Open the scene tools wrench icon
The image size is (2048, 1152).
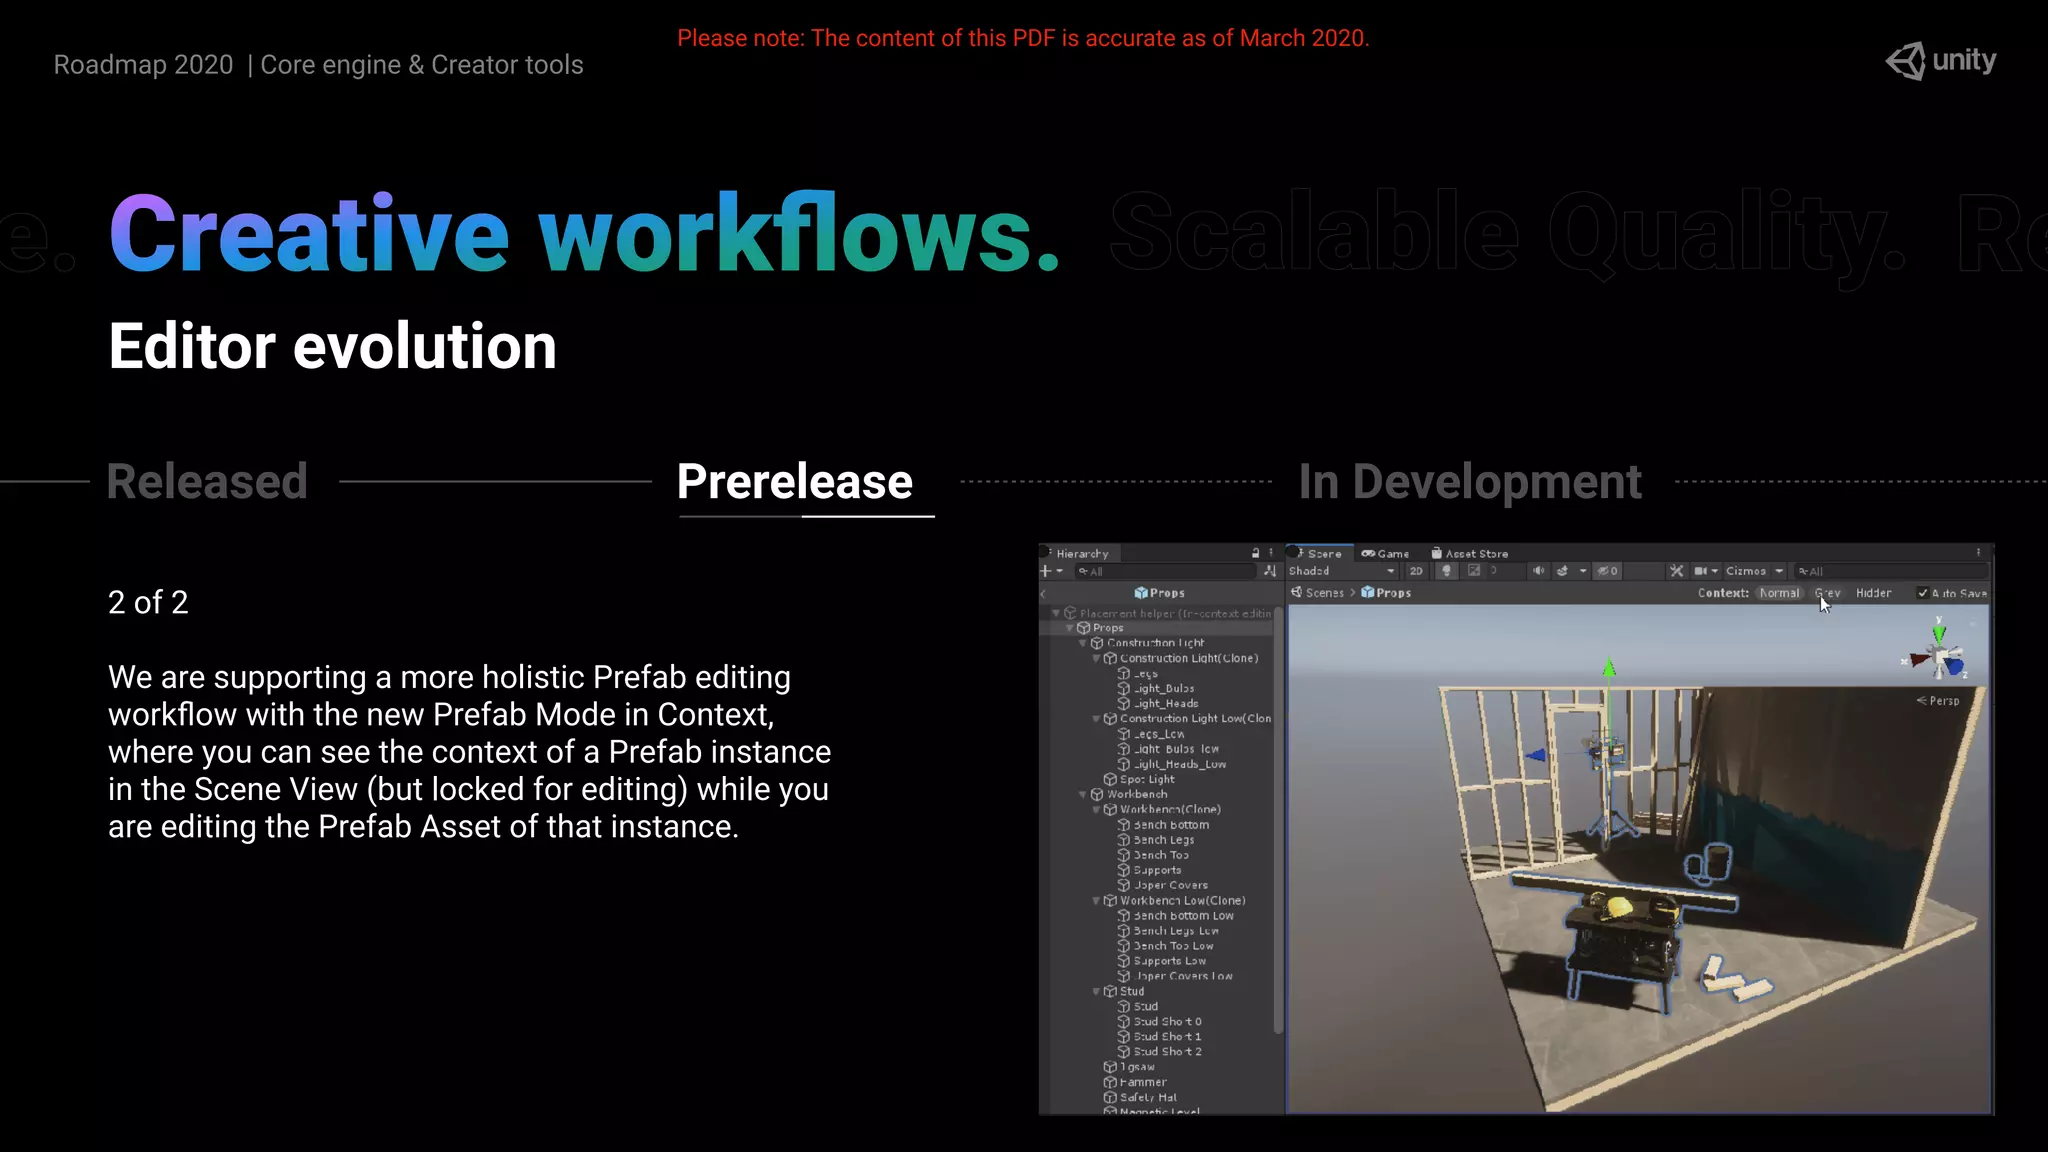click(x=1676, y=571)
